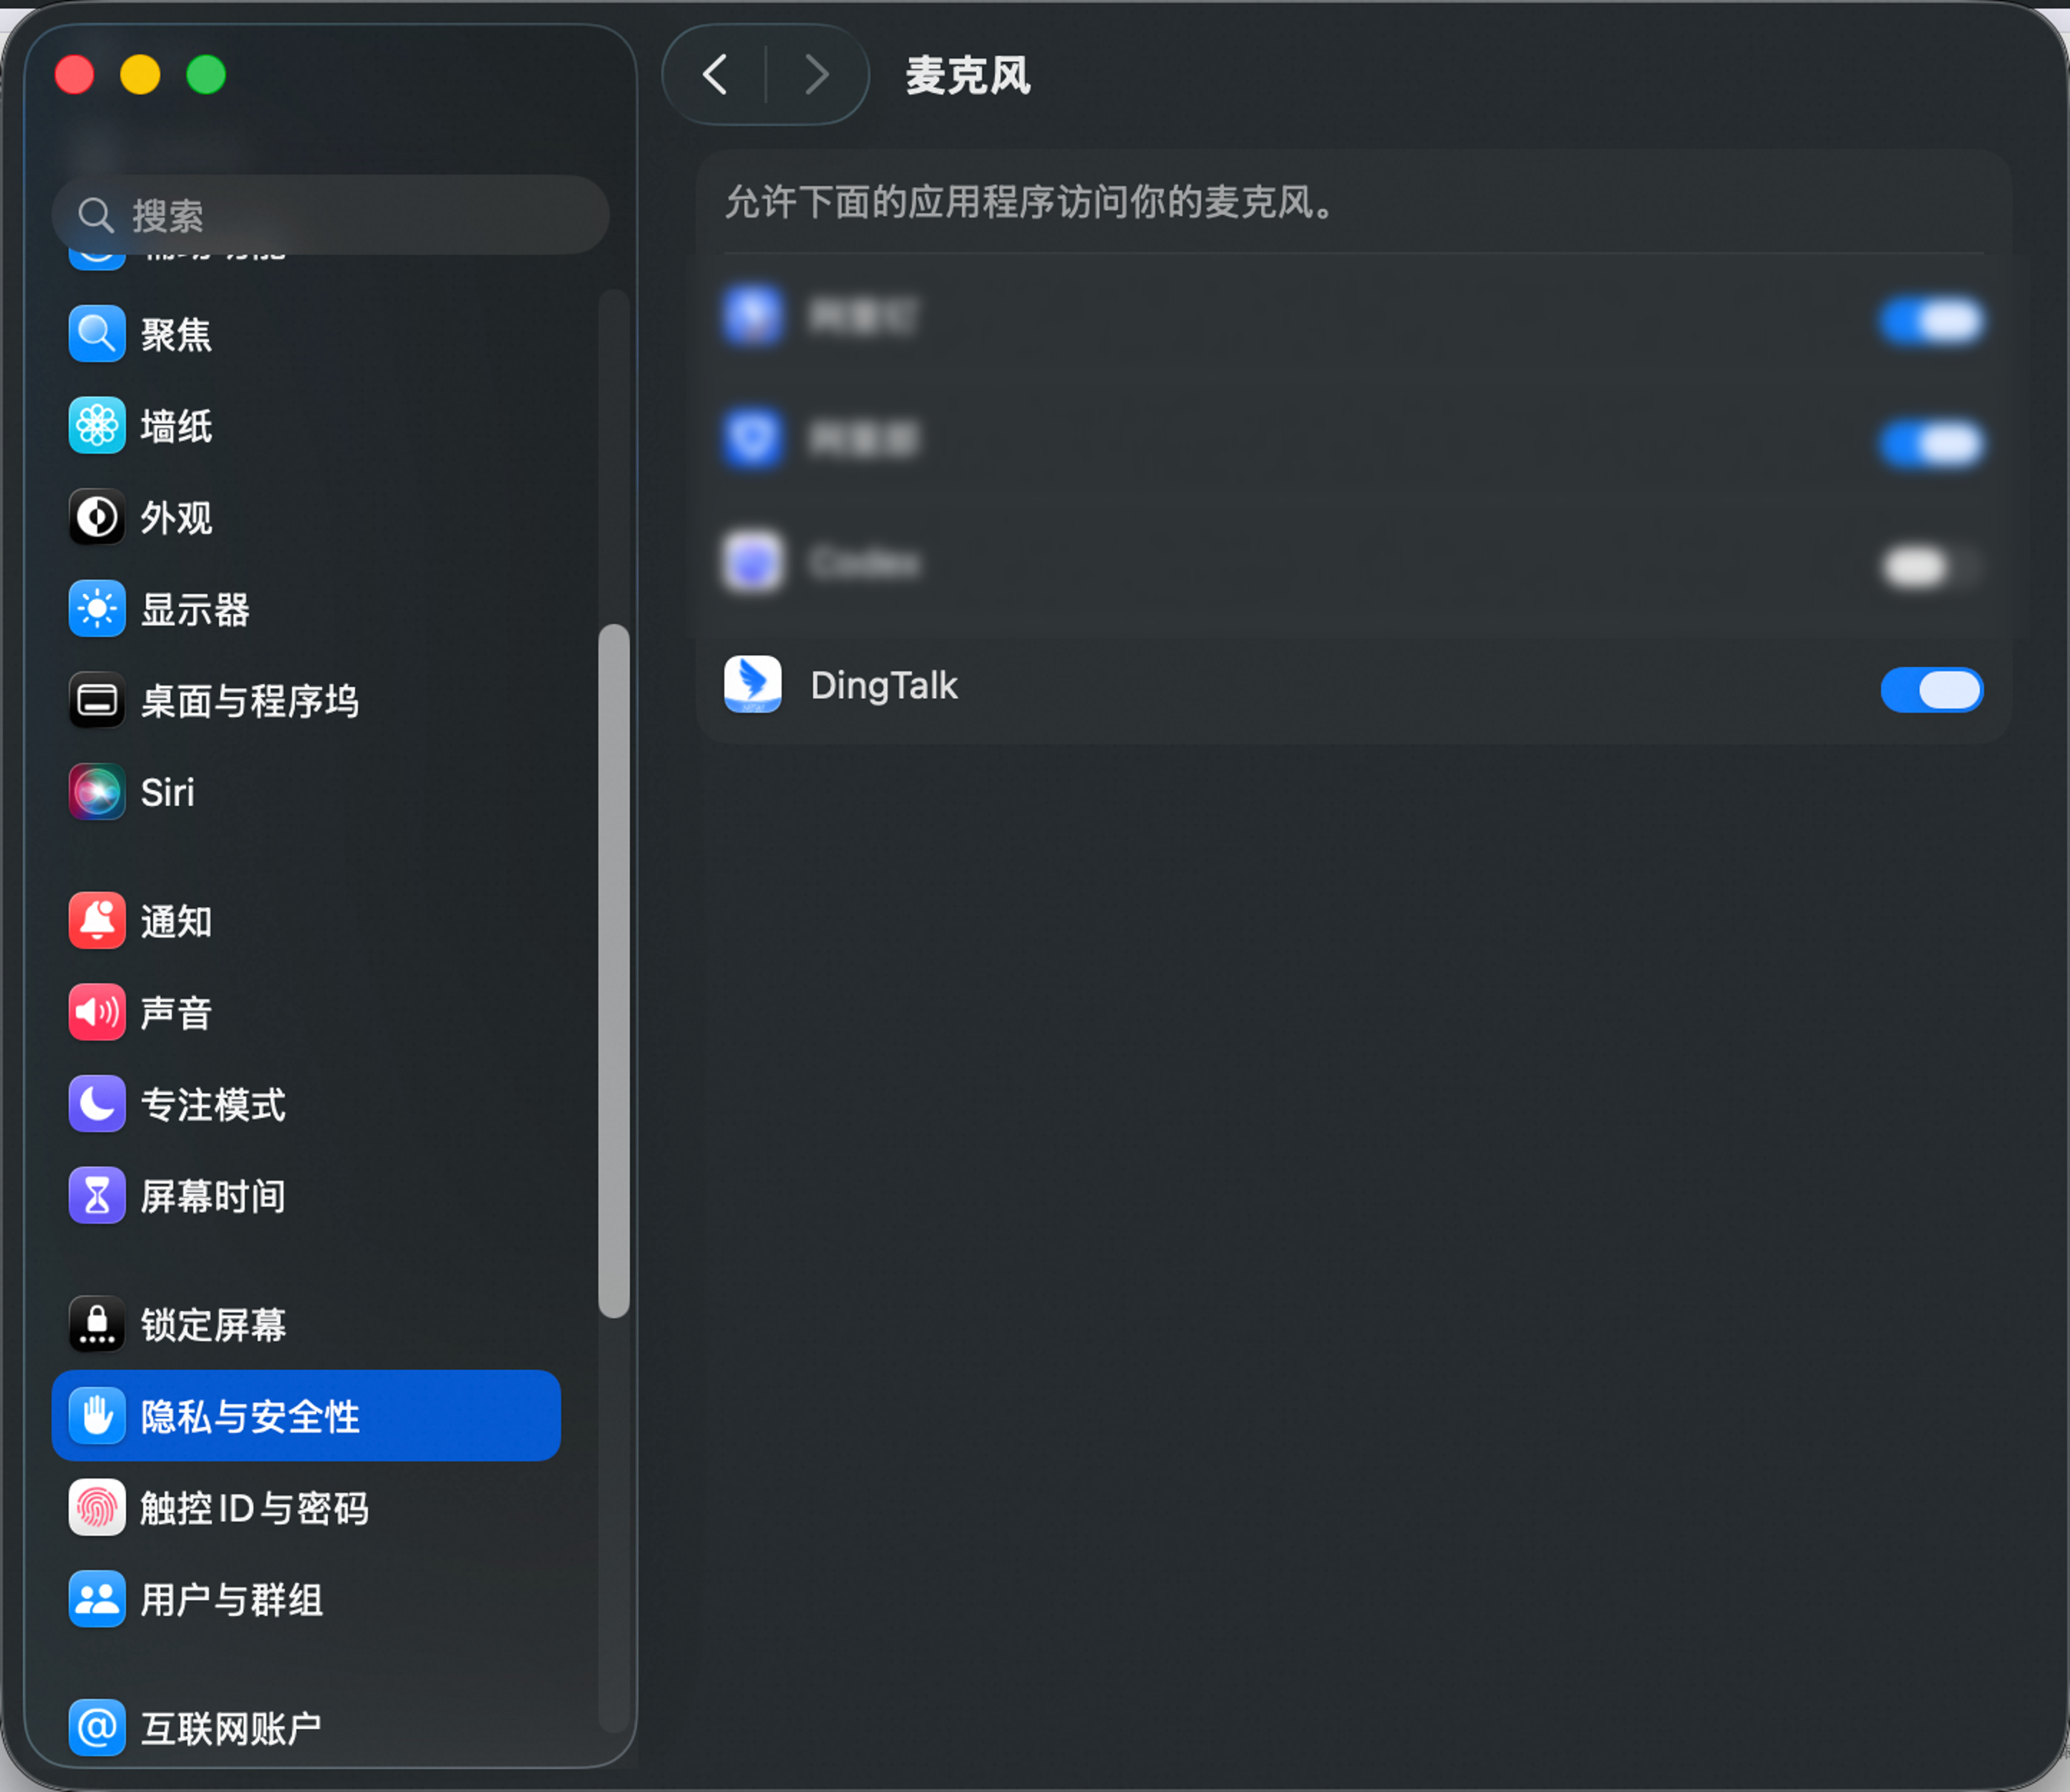The image size is (2070, 1792).
Task: Open the Siri icon in sidebar
Action: point(97,792)
